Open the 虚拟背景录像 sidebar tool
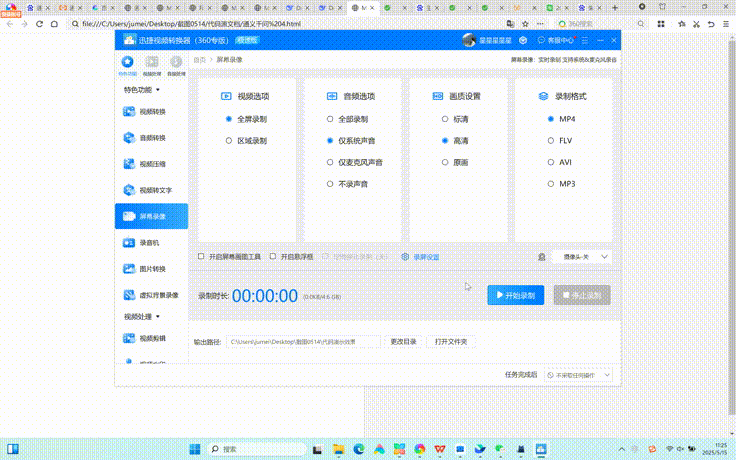736x460 pixels. (x=151, y=295)
